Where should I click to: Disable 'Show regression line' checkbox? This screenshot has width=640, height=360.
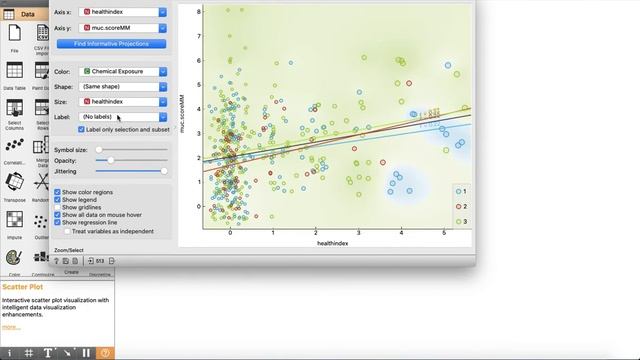click(57, 222)
